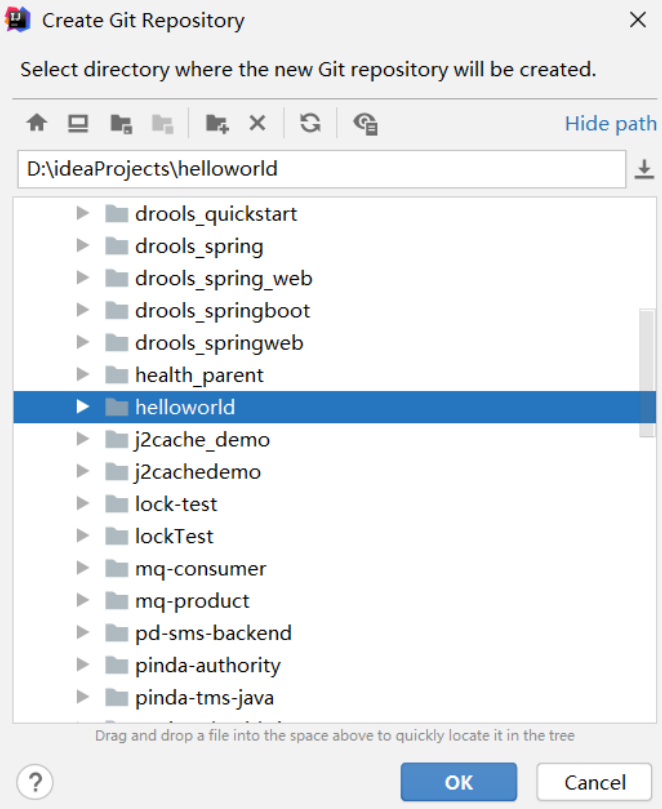Click the Help question mark button
Viewport: 662px width, 809px height.
click(x=35, y=781)
